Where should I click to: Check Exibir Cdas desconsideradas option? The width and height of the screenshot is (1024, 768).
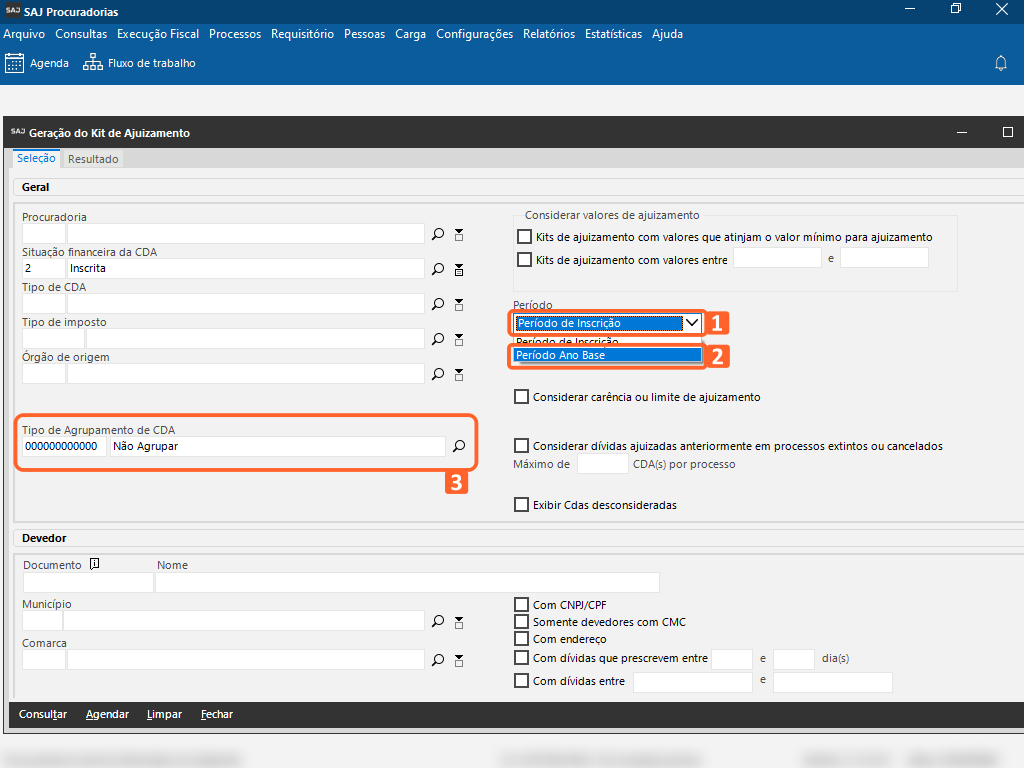tap(521, 505)
